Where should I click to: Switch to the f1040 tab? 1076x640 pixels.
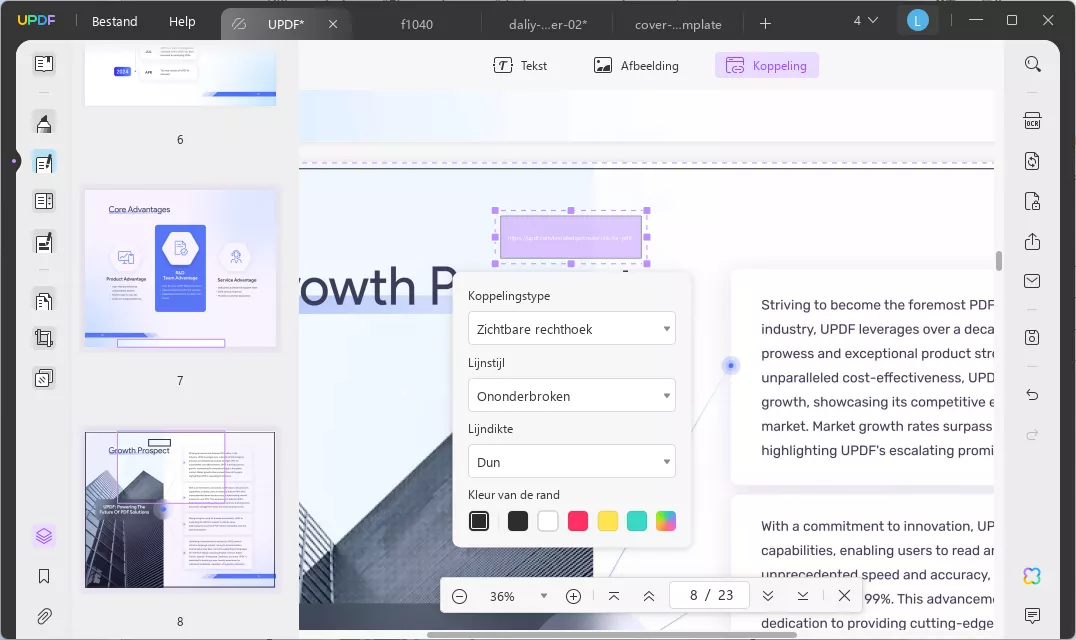tap(417, 24)
